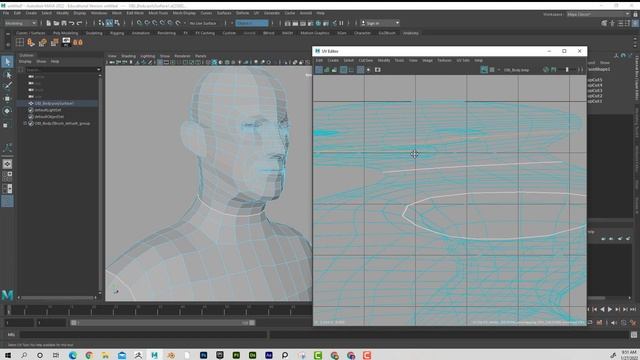Click the Outliner vertical scrollbar
Image resolution: width=640 pixels, height=360 pixels.
coord(99,184)
